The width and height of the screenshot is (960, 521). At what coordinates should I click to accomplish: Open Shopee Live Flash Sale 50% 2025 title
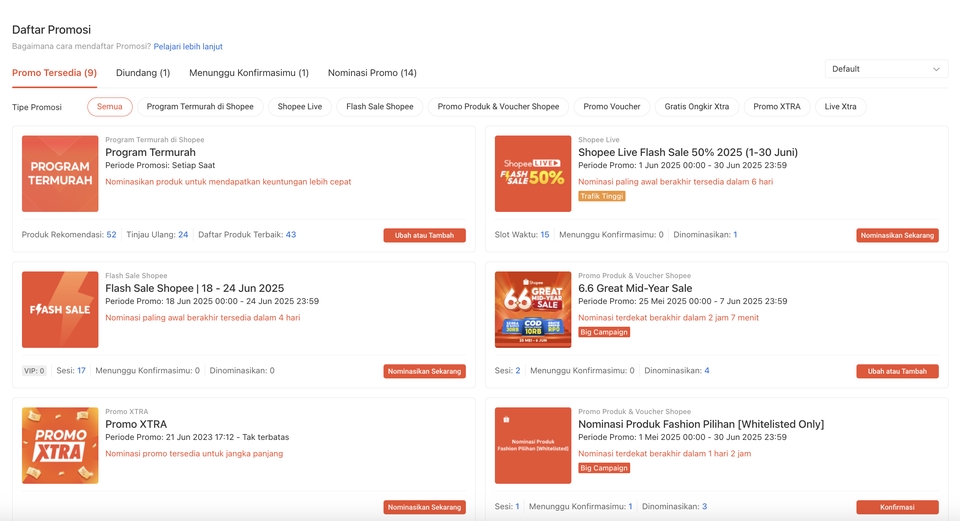click(x=688, y=152)
